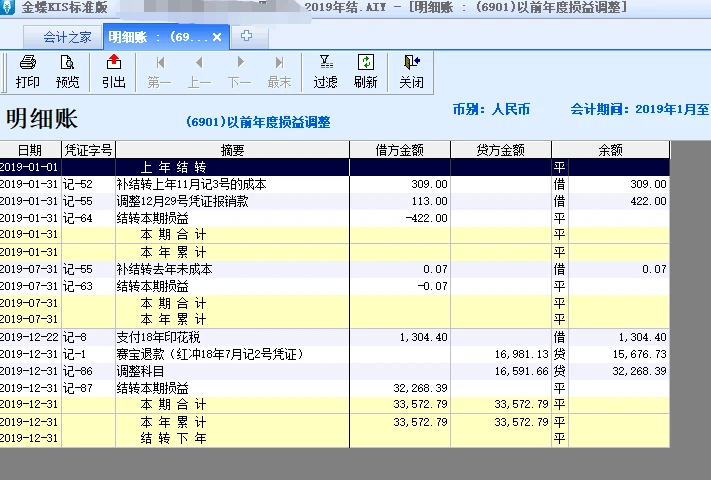Click the 日期 column header

pyautogui.click(x=30, y=150)
